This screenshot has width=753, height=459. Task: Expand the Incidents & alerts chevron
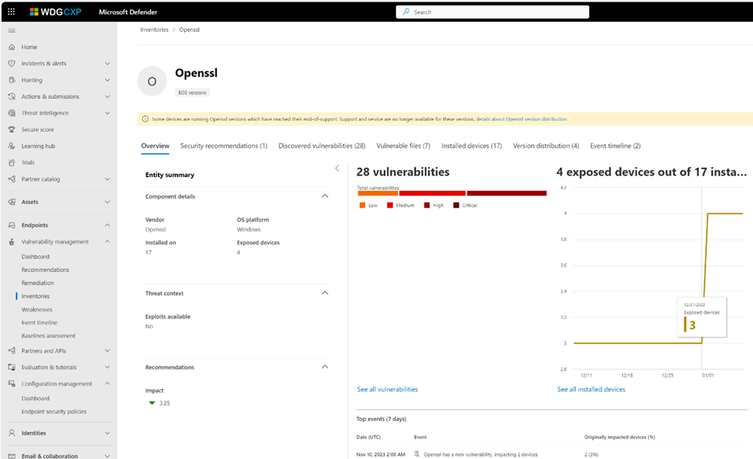point(107,63)
